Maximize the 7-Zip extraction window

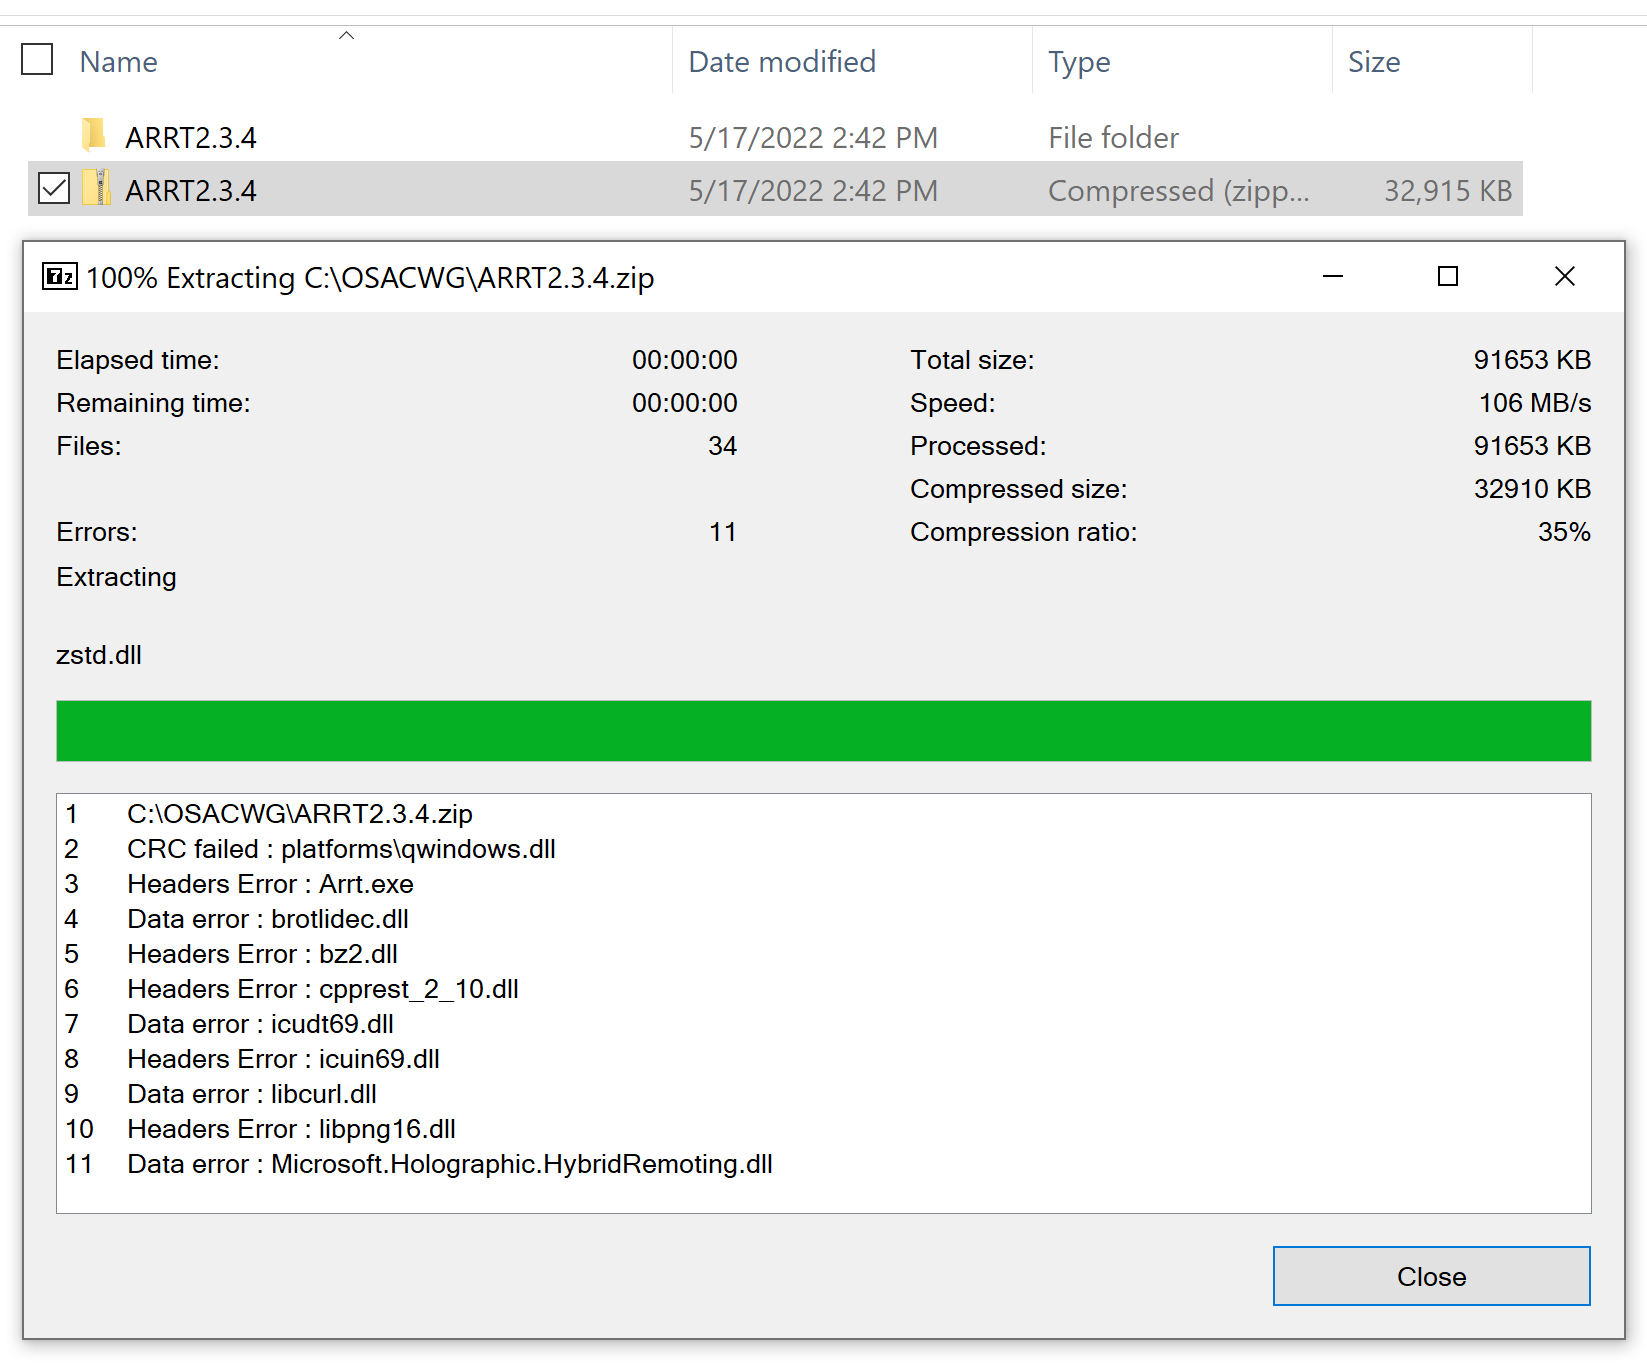pos(1447,277)
